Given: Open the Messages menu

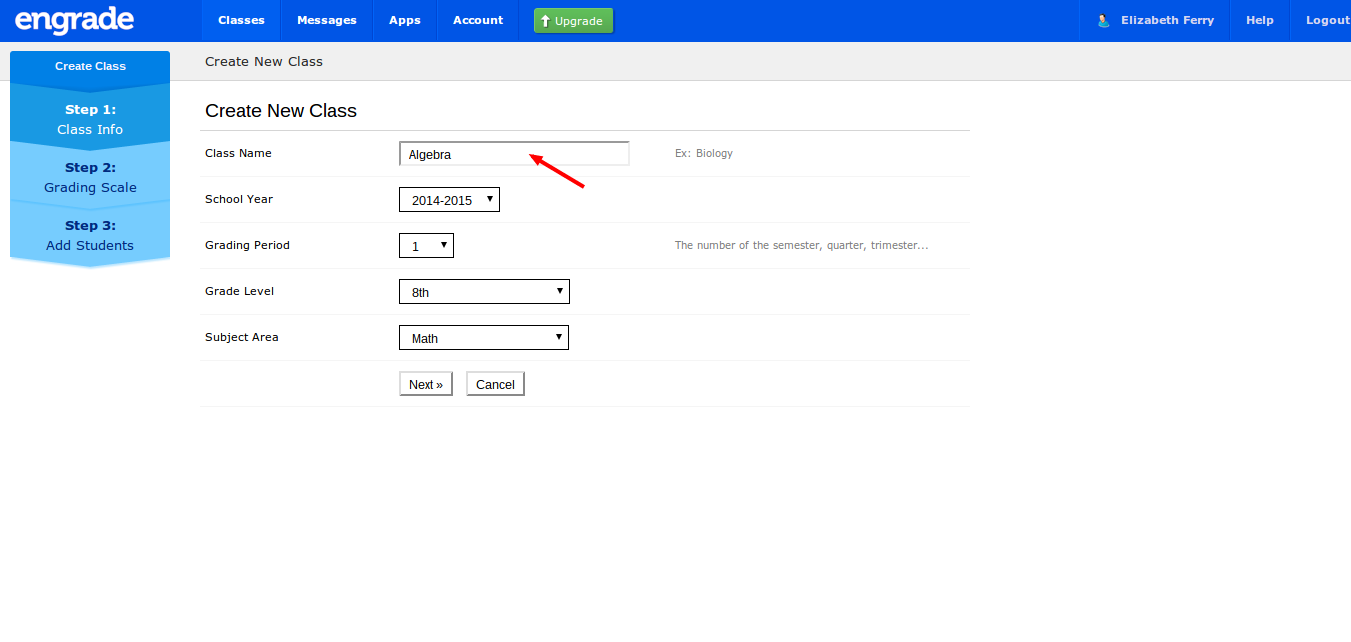Looking at the screenshot, I should pos(326,20).
